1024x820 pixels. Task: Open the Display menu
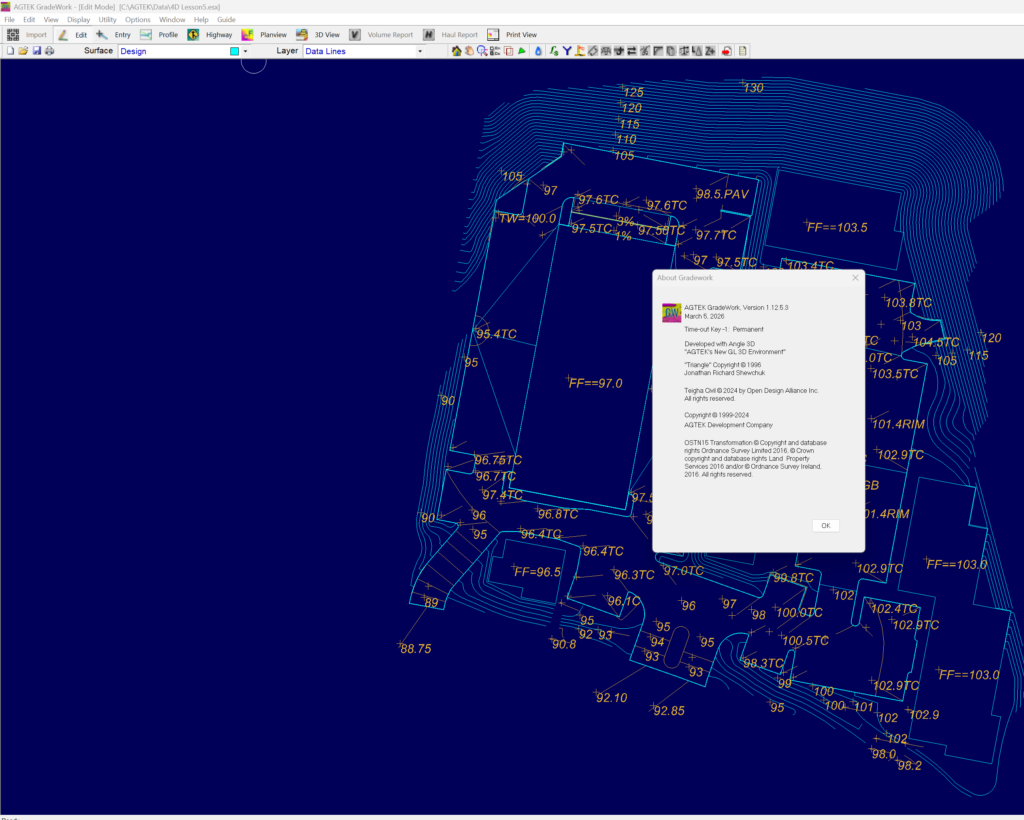(x=78, y=20)
